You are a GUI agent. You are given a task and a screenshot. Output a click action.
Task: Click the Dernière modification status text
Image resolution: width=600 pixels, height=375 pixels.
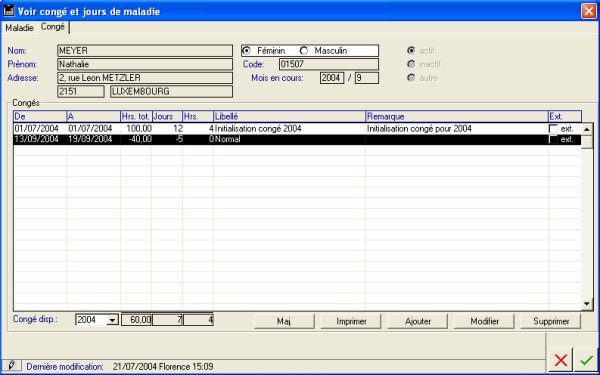[x=120, y=367]
